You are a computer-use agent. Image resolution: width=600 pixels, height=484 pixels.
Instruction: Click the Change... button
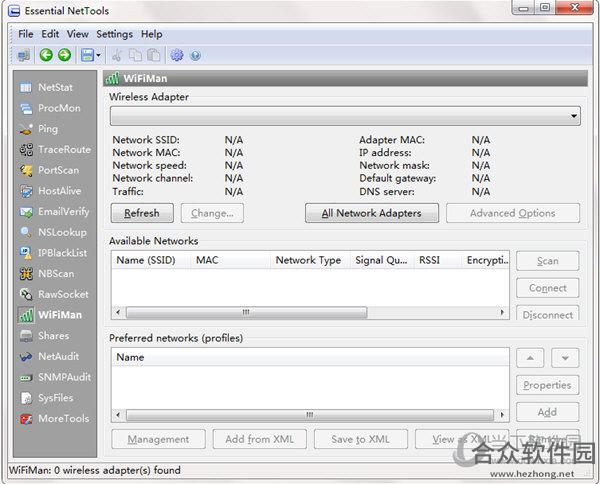pyautogui.click(x=212, y=213)
